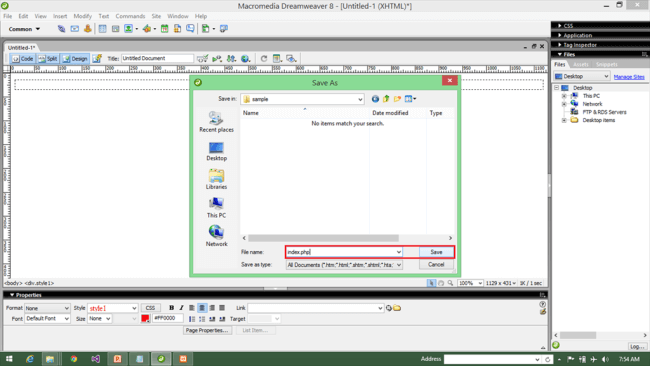Viewport: 650px width, 366px height.
Task: Insert a Hyperlink from the Common bar
Action: [x=61, y=29]
